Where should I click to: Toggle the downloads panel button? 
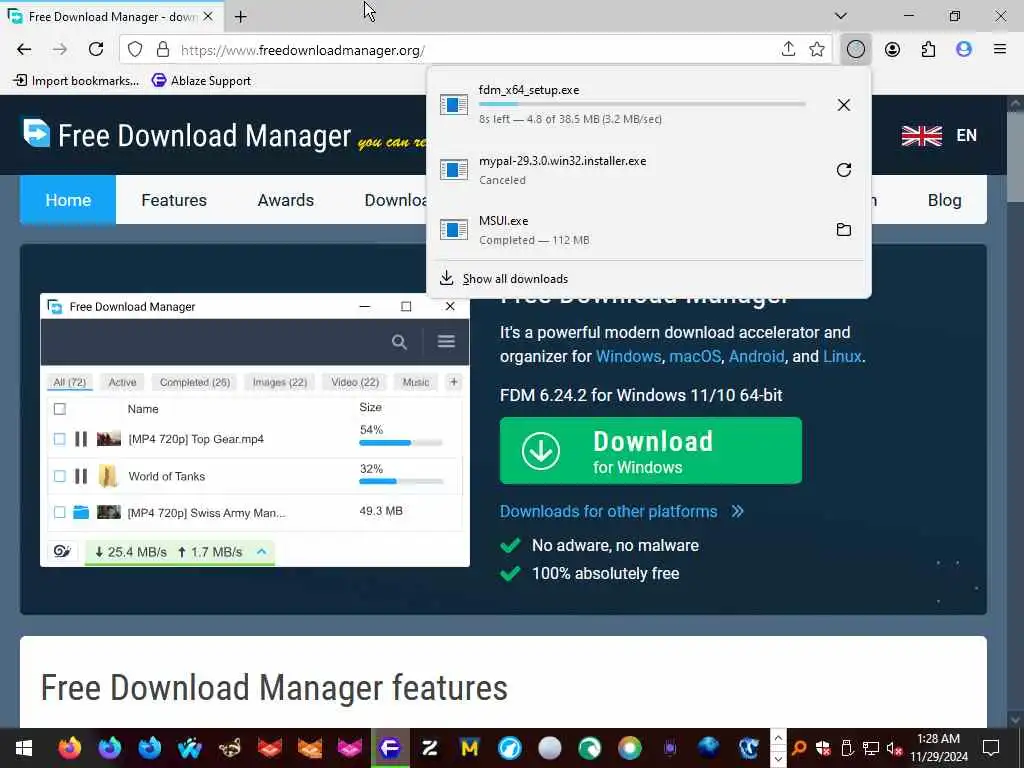click(856, 50)
